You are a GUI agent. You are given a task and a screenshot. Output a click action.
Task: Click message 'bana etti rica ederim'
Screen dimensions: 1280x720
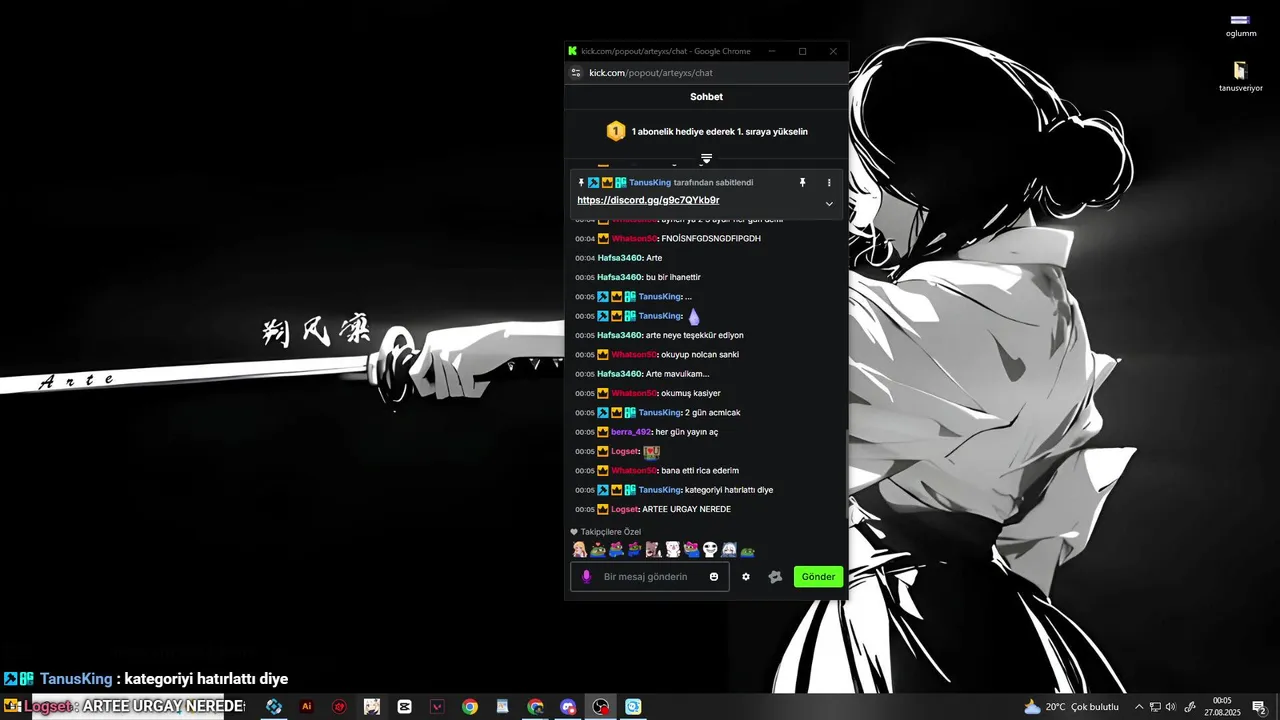(x=700, y=471)
